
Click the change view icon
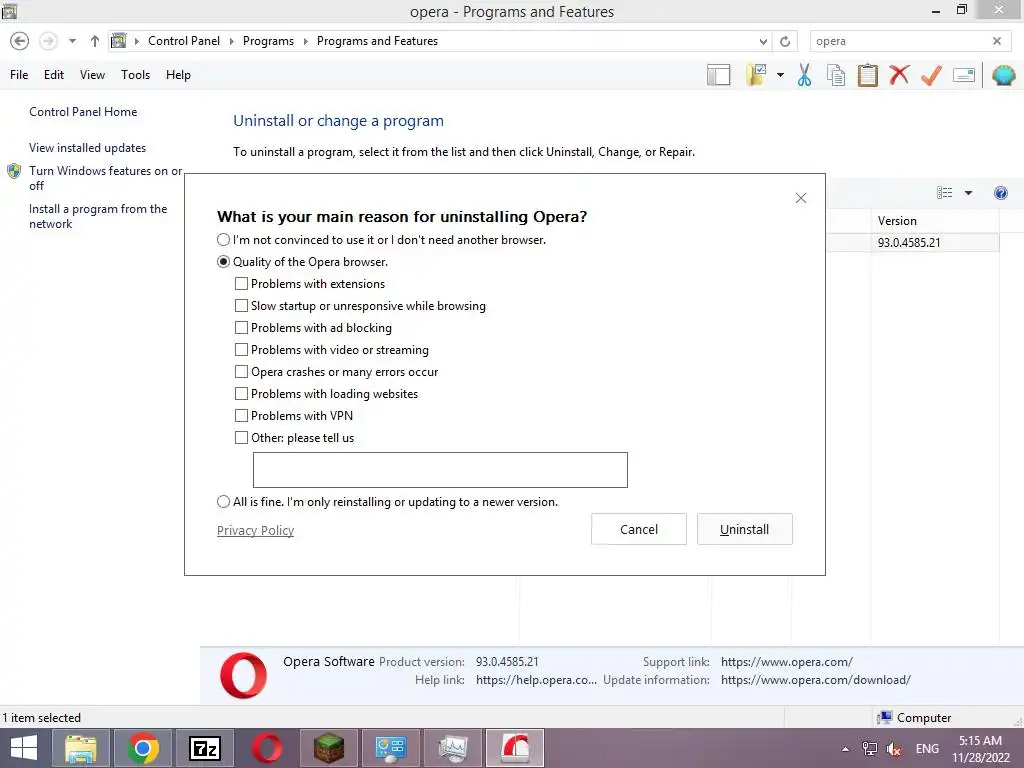pos(944,193)
